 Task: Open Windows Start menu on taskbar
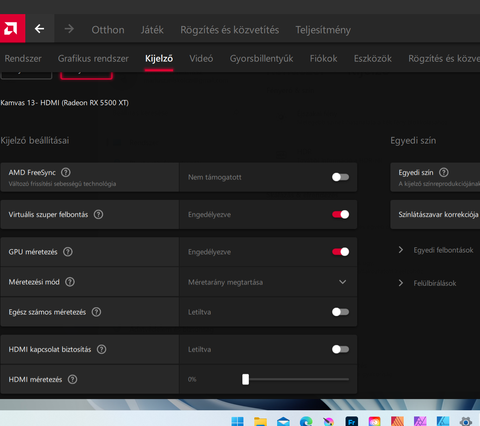tap(238, 421)
